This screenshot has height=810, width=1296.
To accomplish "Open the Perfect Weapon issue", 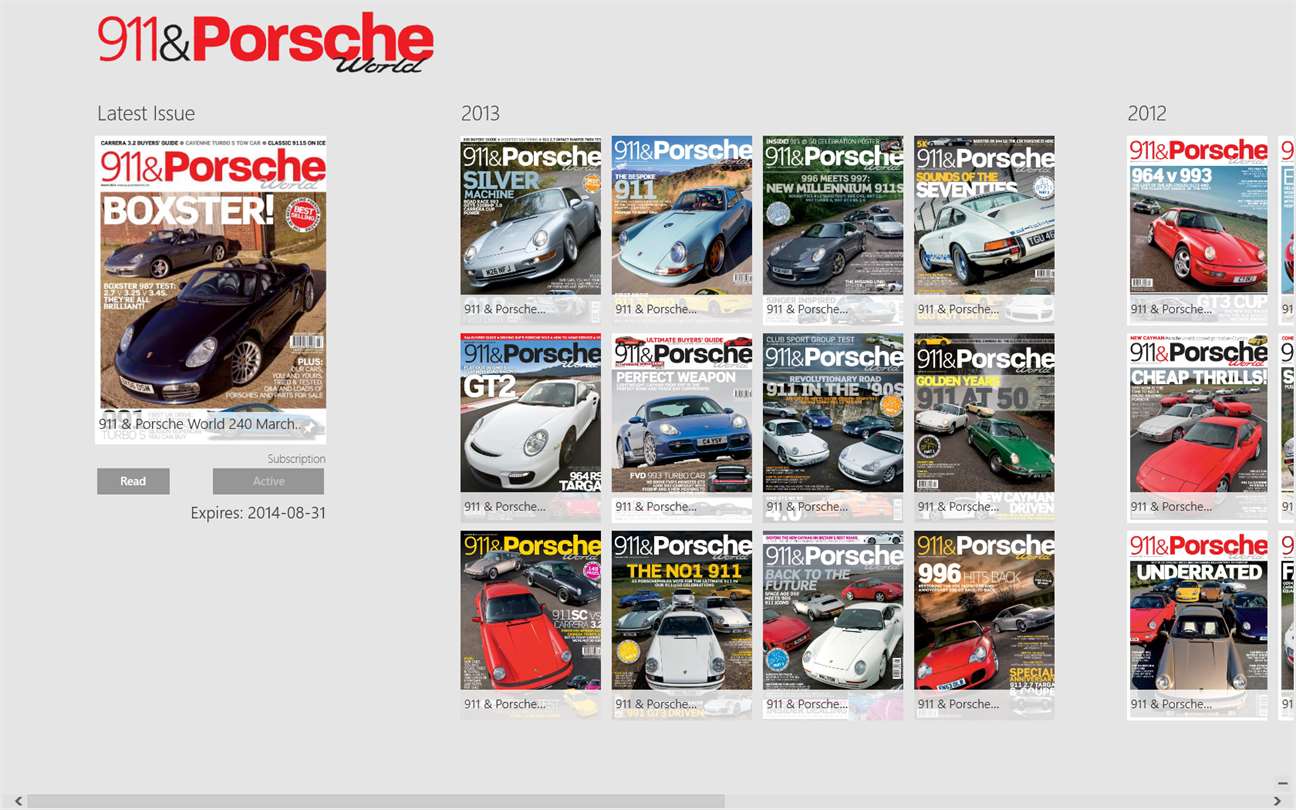I will (x=682, y=427).
